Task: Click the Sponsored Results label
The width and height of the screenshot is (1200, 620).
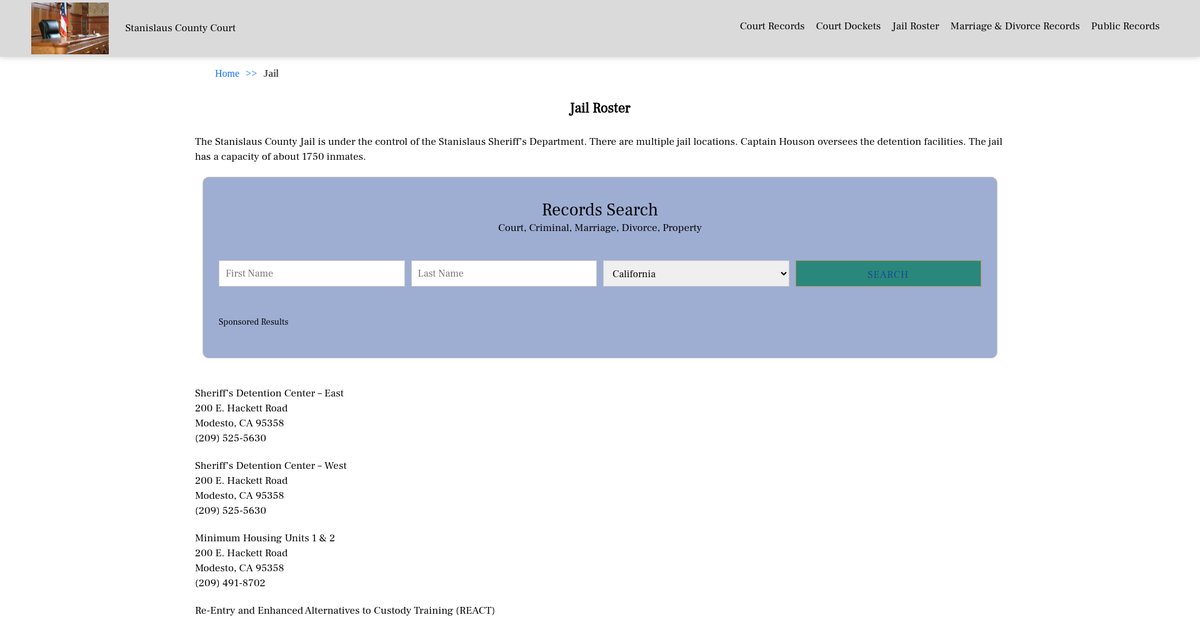Action: click(x=253, y=322)
